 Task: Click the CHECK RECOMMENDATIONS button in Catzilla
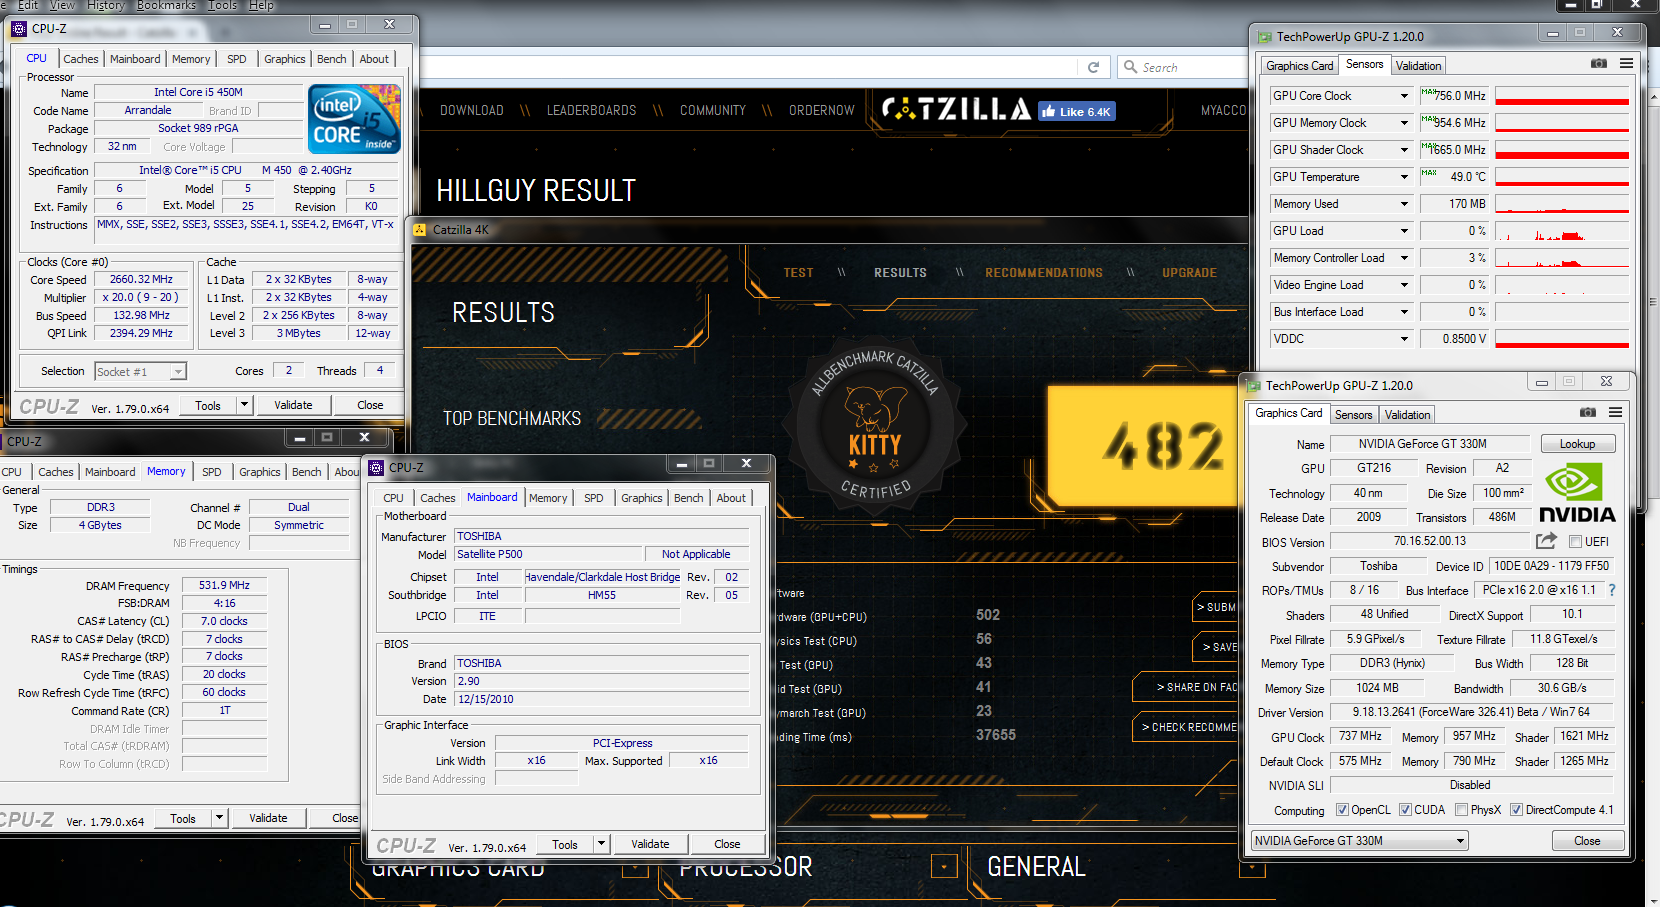[x=1185, y=727]
